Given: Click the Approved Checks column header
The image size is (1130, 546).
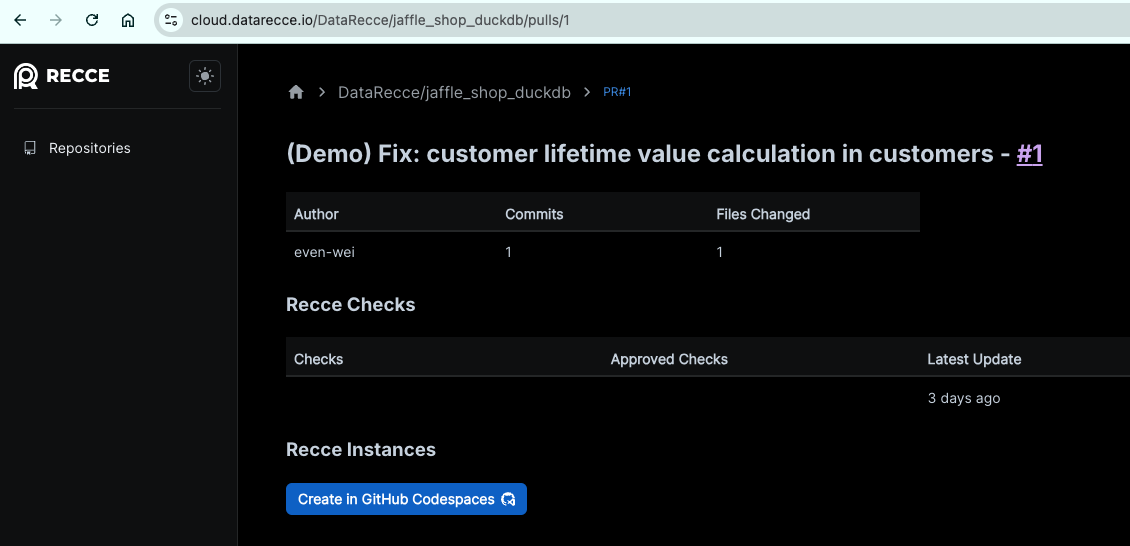Looking at the screenshot, I should pos(669,359).
